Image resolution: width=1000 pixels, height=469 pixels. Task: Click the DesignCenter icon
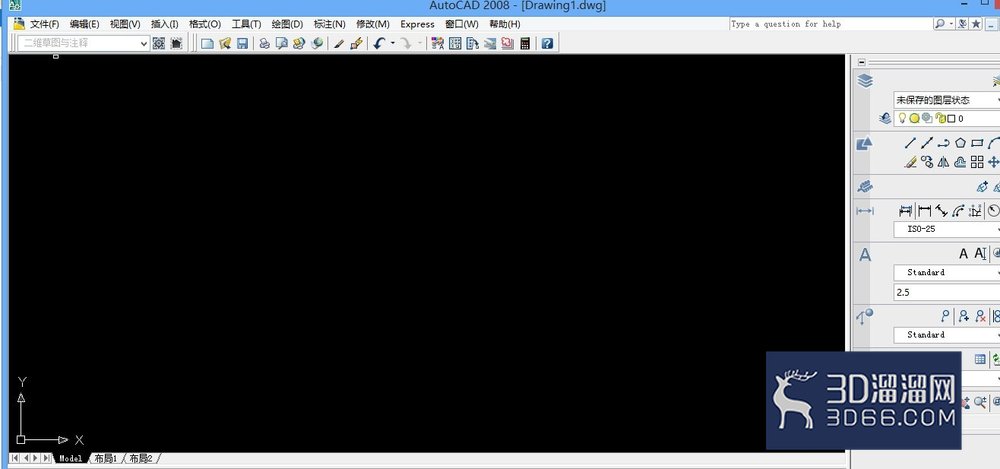pyautogui.click(x=455, y=43)
